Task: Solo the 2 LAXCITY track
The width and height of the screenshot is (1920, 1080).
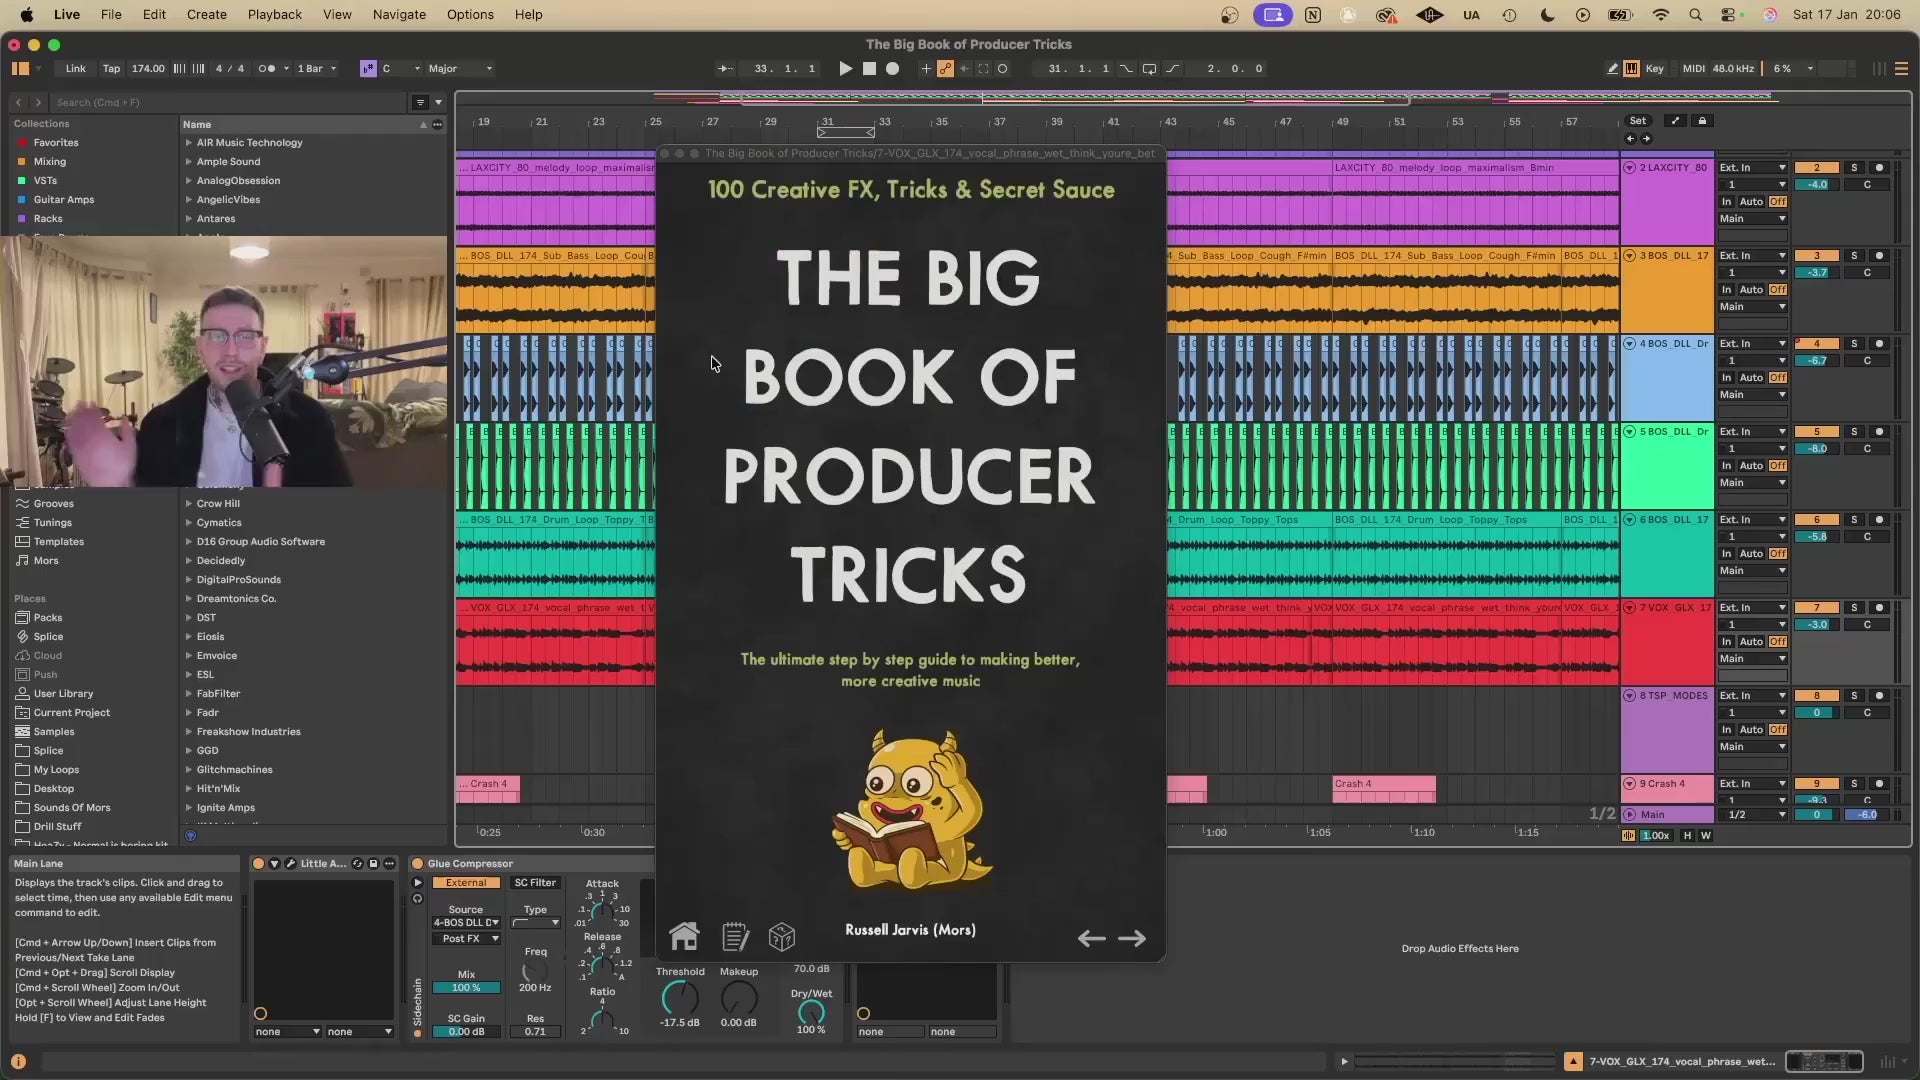Action: pyautogui.click(x=1853, y=168)
